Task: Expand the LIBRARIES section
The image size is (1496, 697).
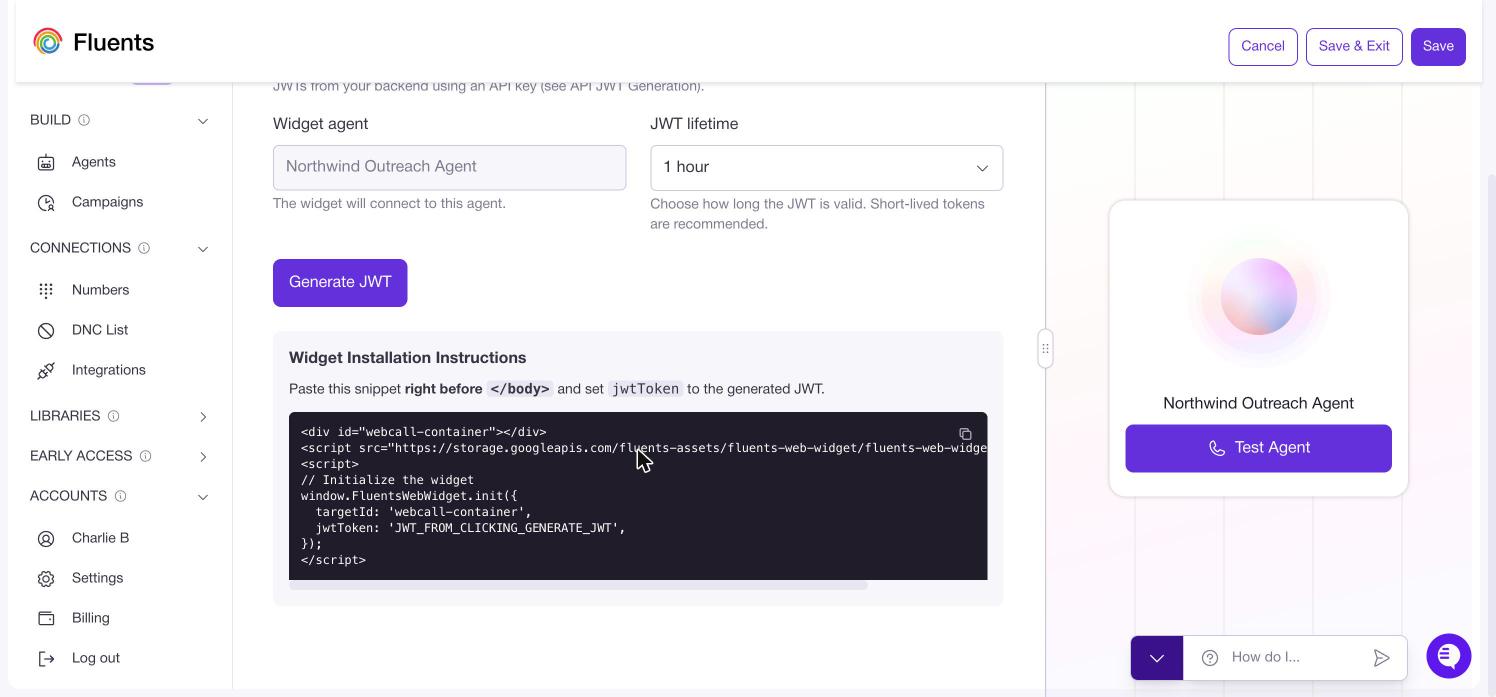Action: 203,416
